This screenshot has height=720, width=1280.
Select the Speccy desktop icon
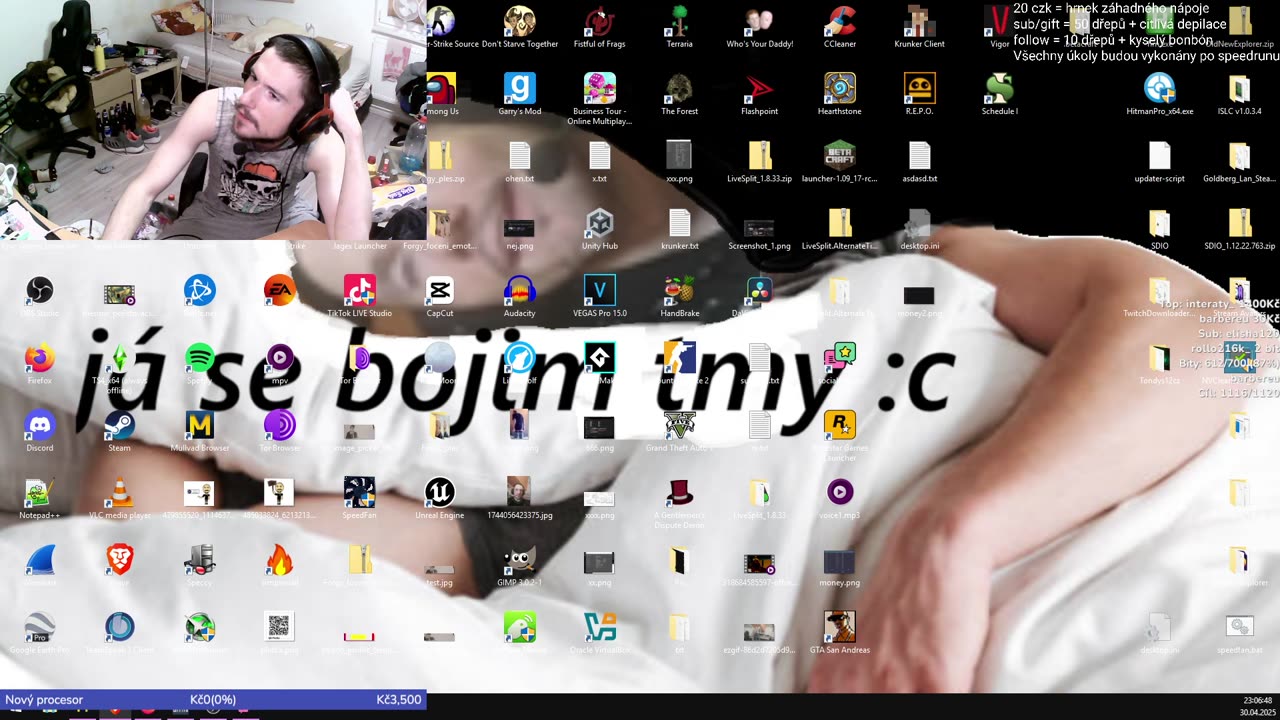200,564
